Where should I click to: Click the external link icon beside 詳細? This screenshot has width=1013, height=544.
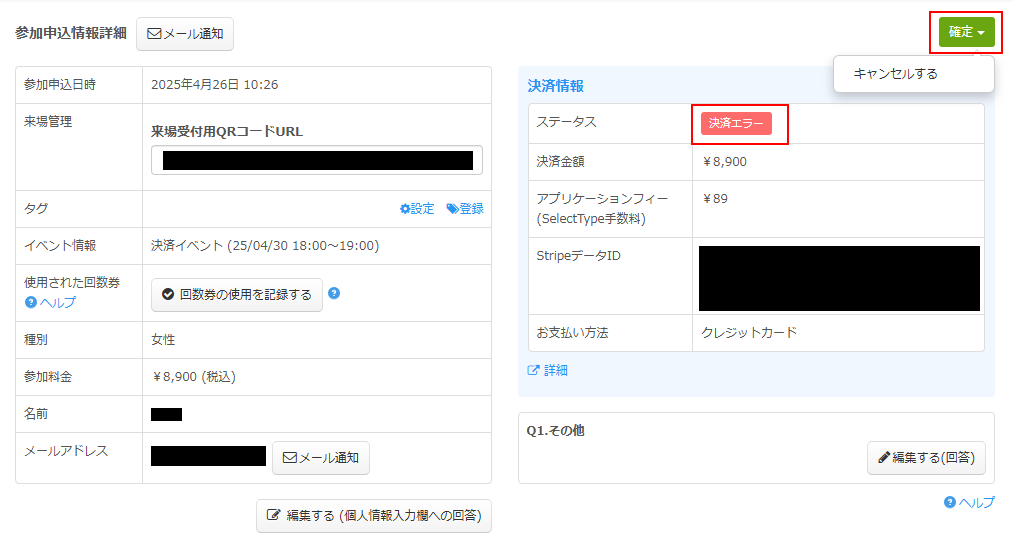(x=534, y=370)
